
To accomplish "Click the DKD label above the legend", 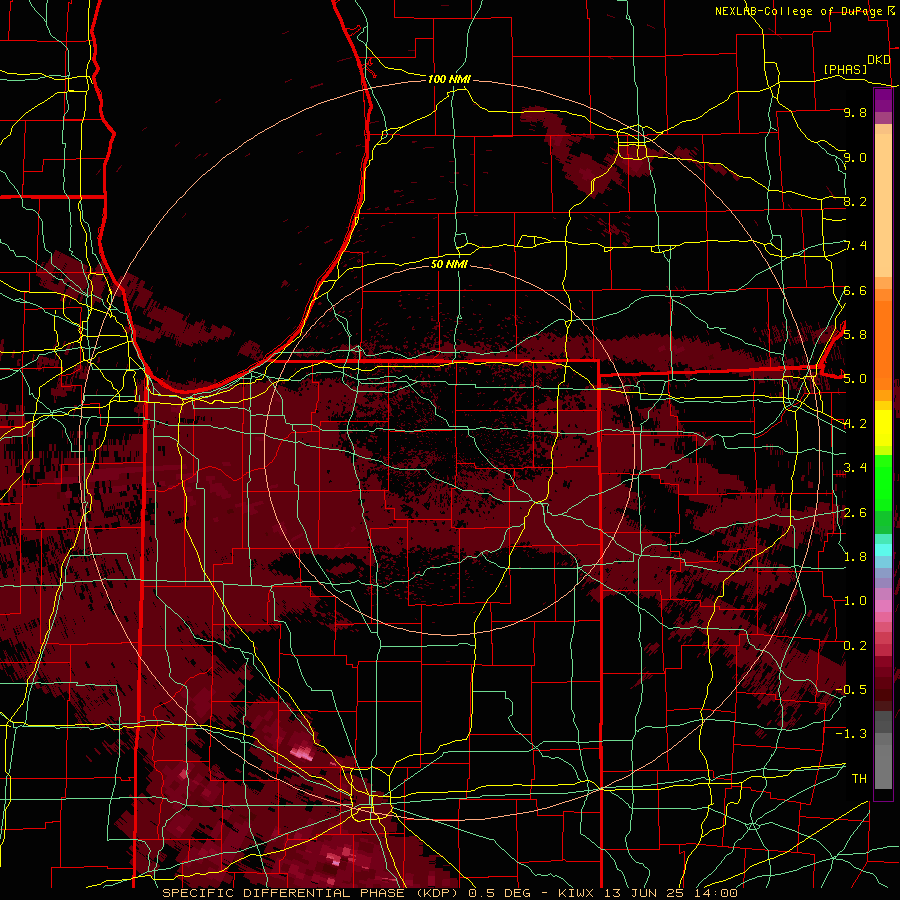I will click(x=879, y=60).
